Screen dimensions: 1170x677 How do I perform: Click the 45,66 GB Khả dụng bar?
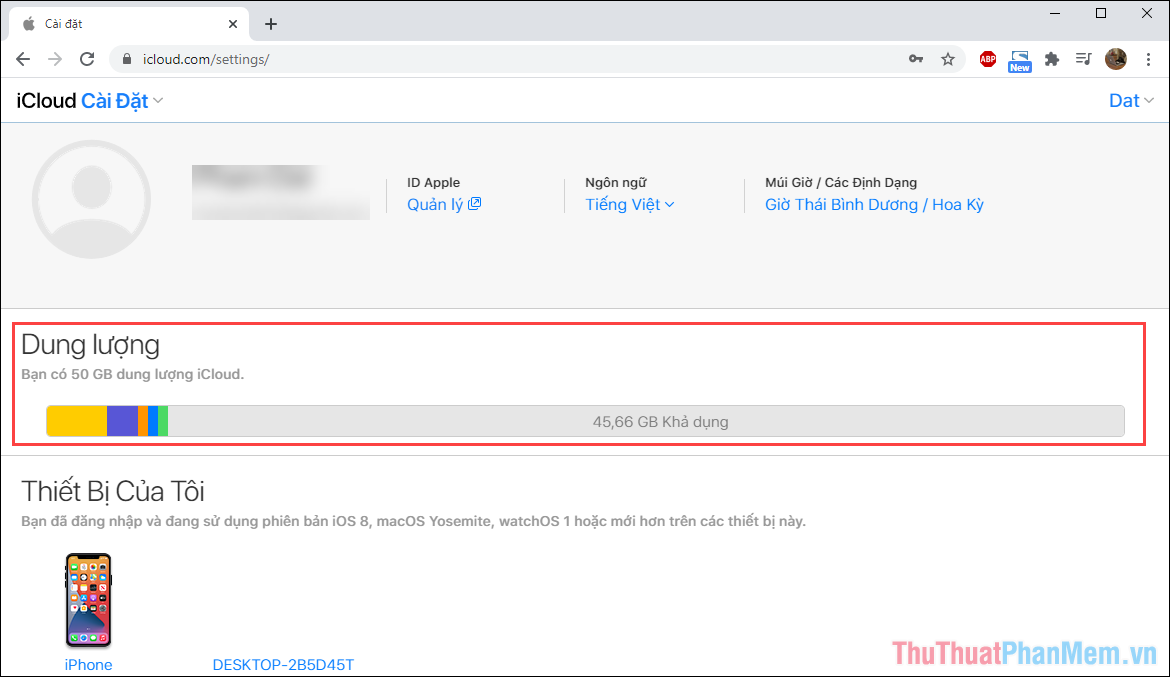pyautogui.click(x=646, y=421)
